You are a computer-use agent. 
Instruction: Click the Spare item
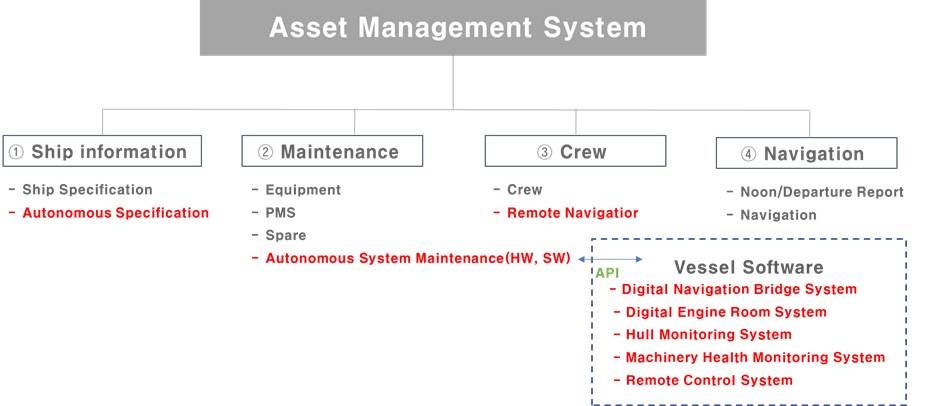[x=286, y=236]
